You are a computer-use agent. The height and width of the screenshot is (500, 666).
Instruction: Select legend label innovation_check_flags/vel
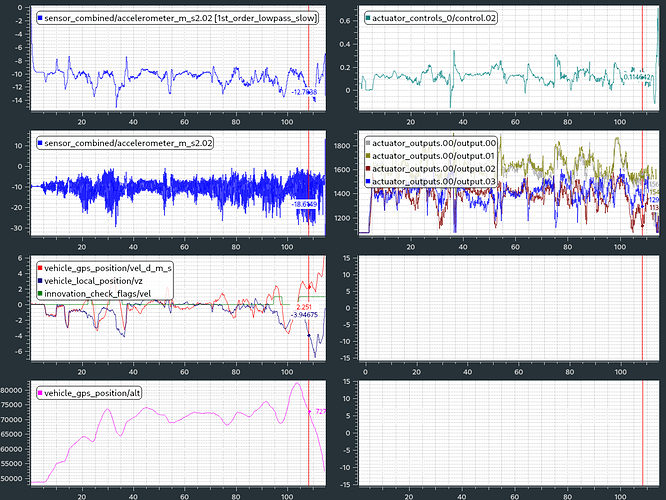coord(98,294)
